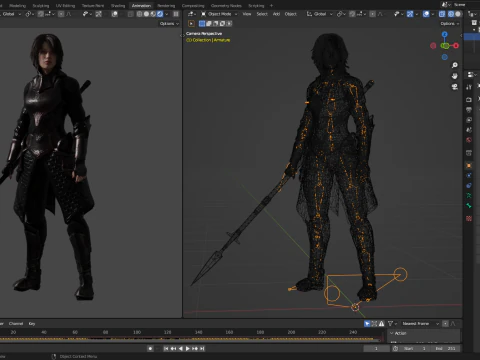The image size is (480, 360).
Task: Open the Channel menu in timeline
Action: [16, 324]
